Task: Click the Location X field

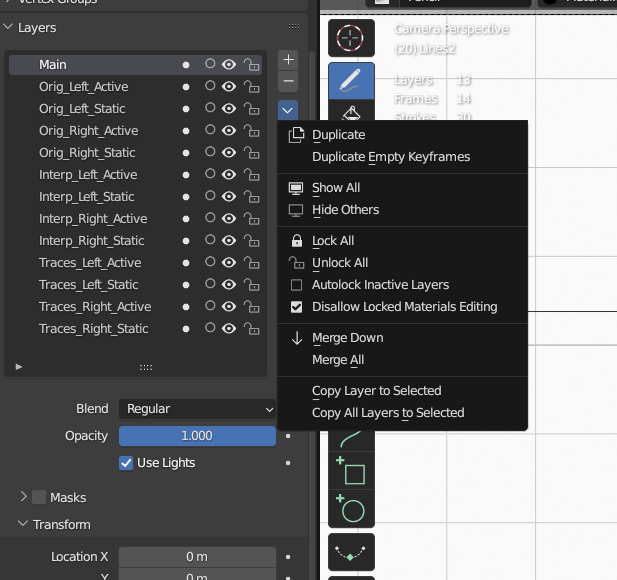Action: (x=197, y=557)
